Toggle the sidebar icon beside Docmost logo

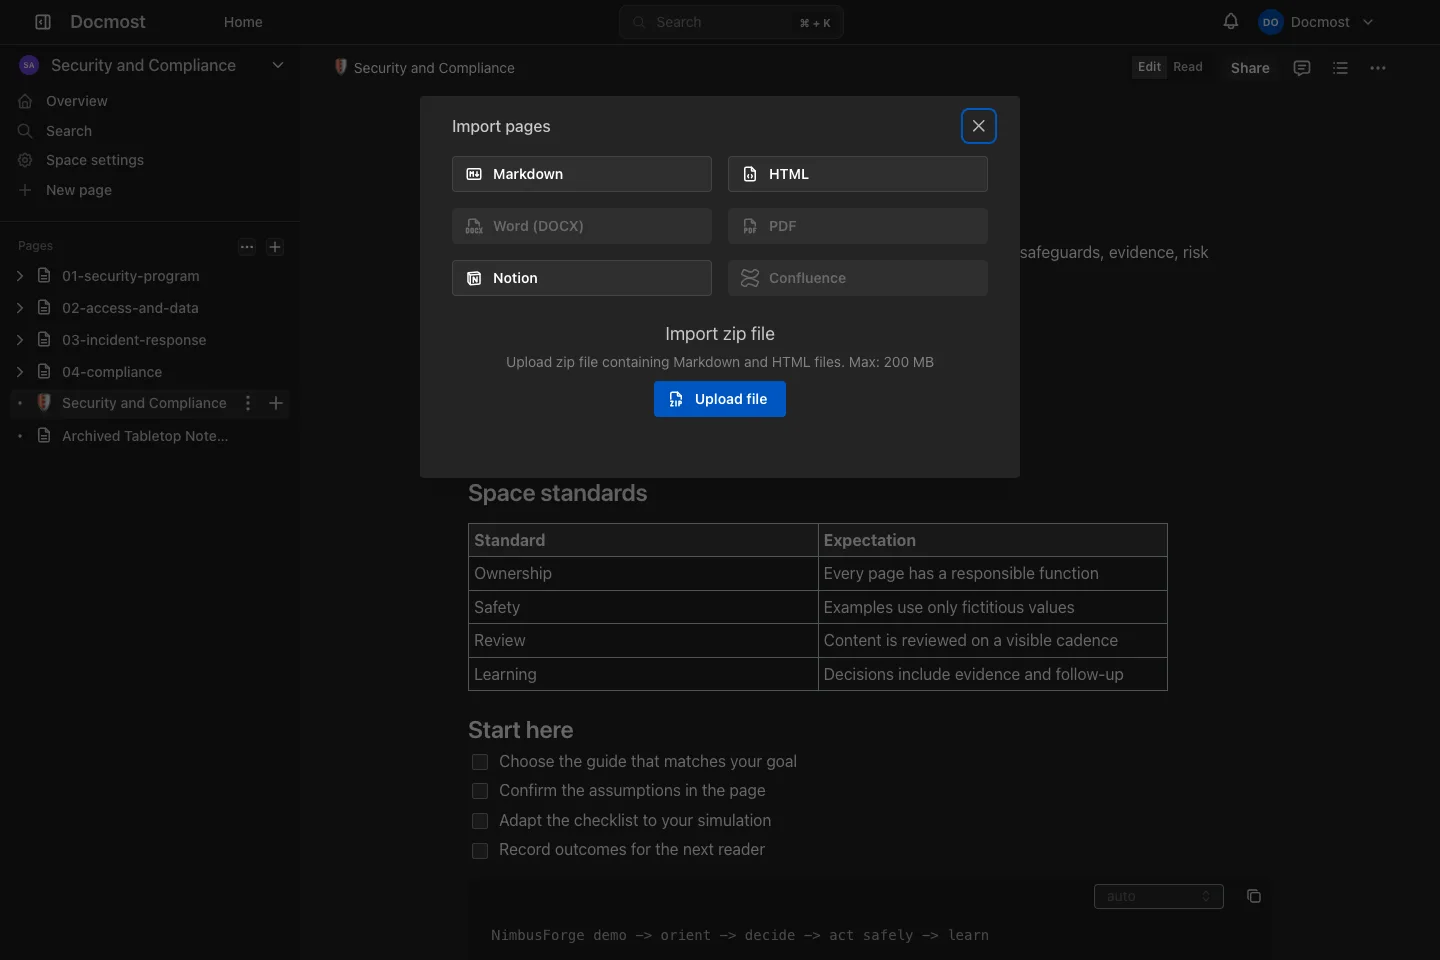pos(43,22)
